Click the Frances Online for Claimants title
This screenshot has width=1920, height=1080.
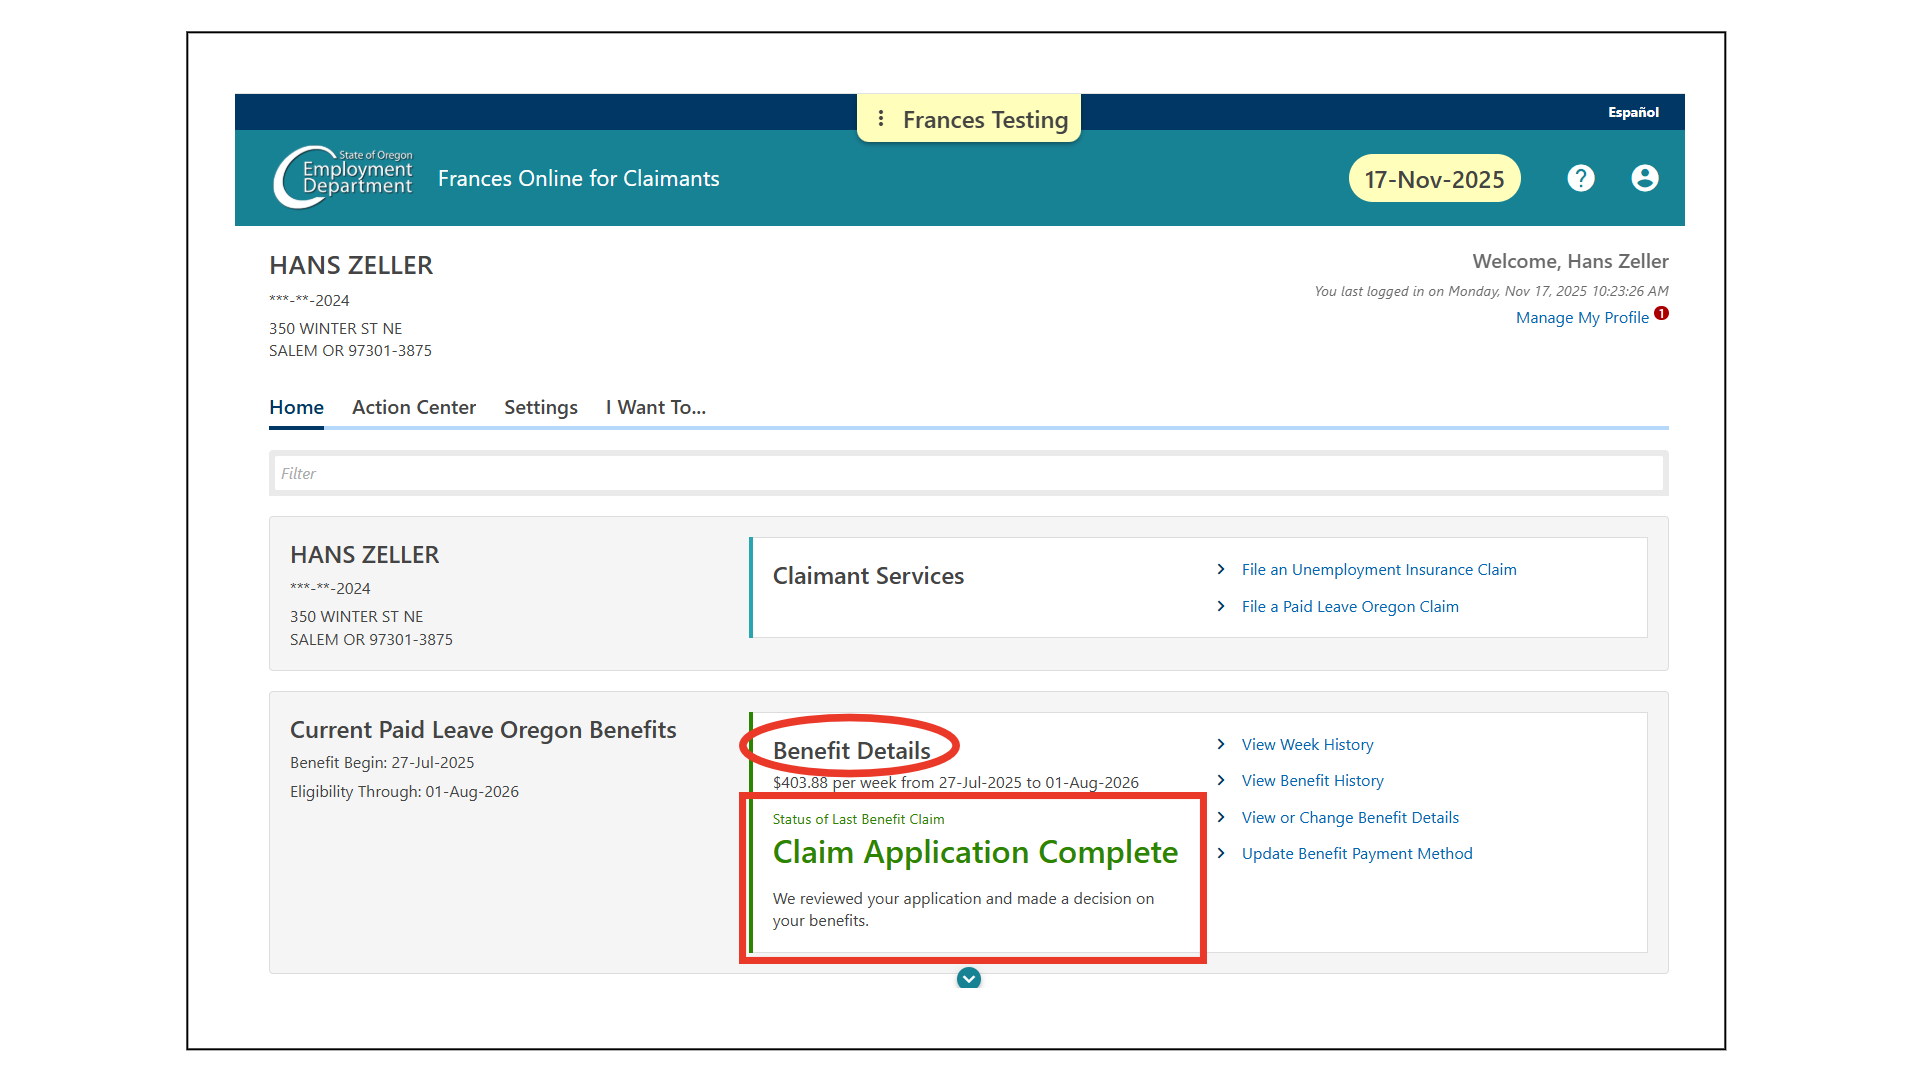(578, 178)
